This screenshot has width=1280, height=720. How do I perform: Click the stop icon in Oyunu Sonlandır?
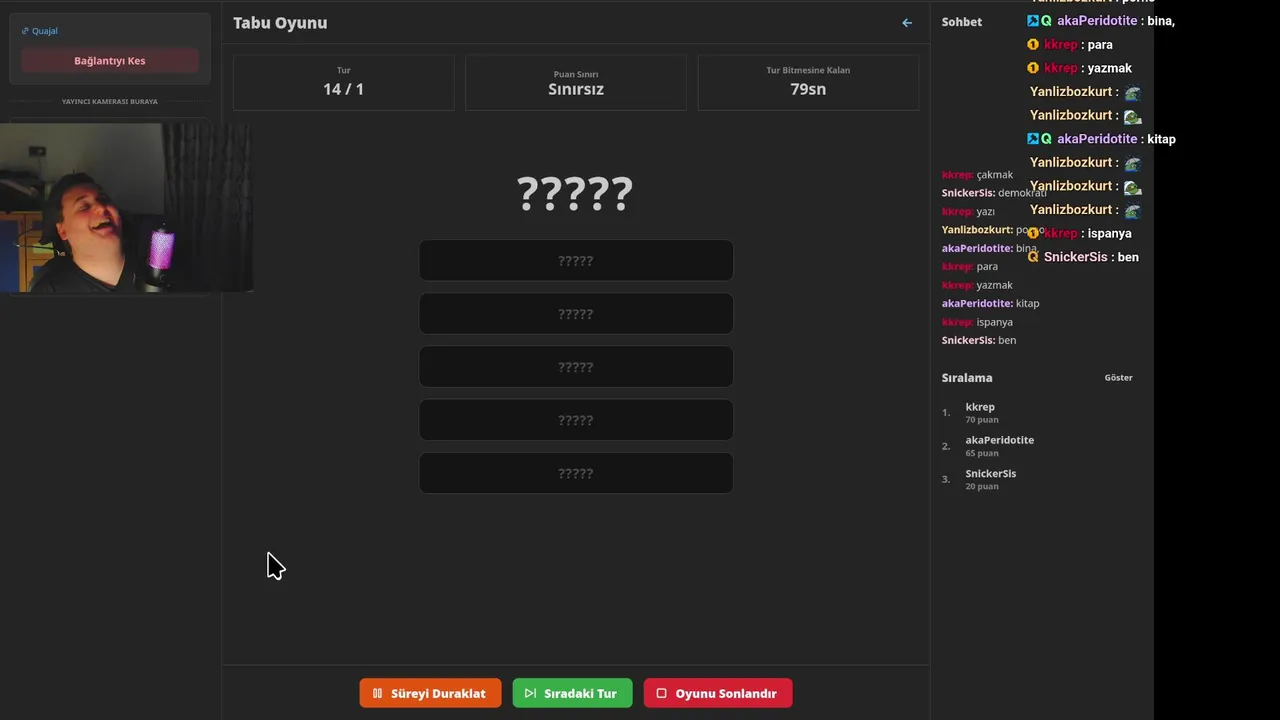[x=661, y=693]
